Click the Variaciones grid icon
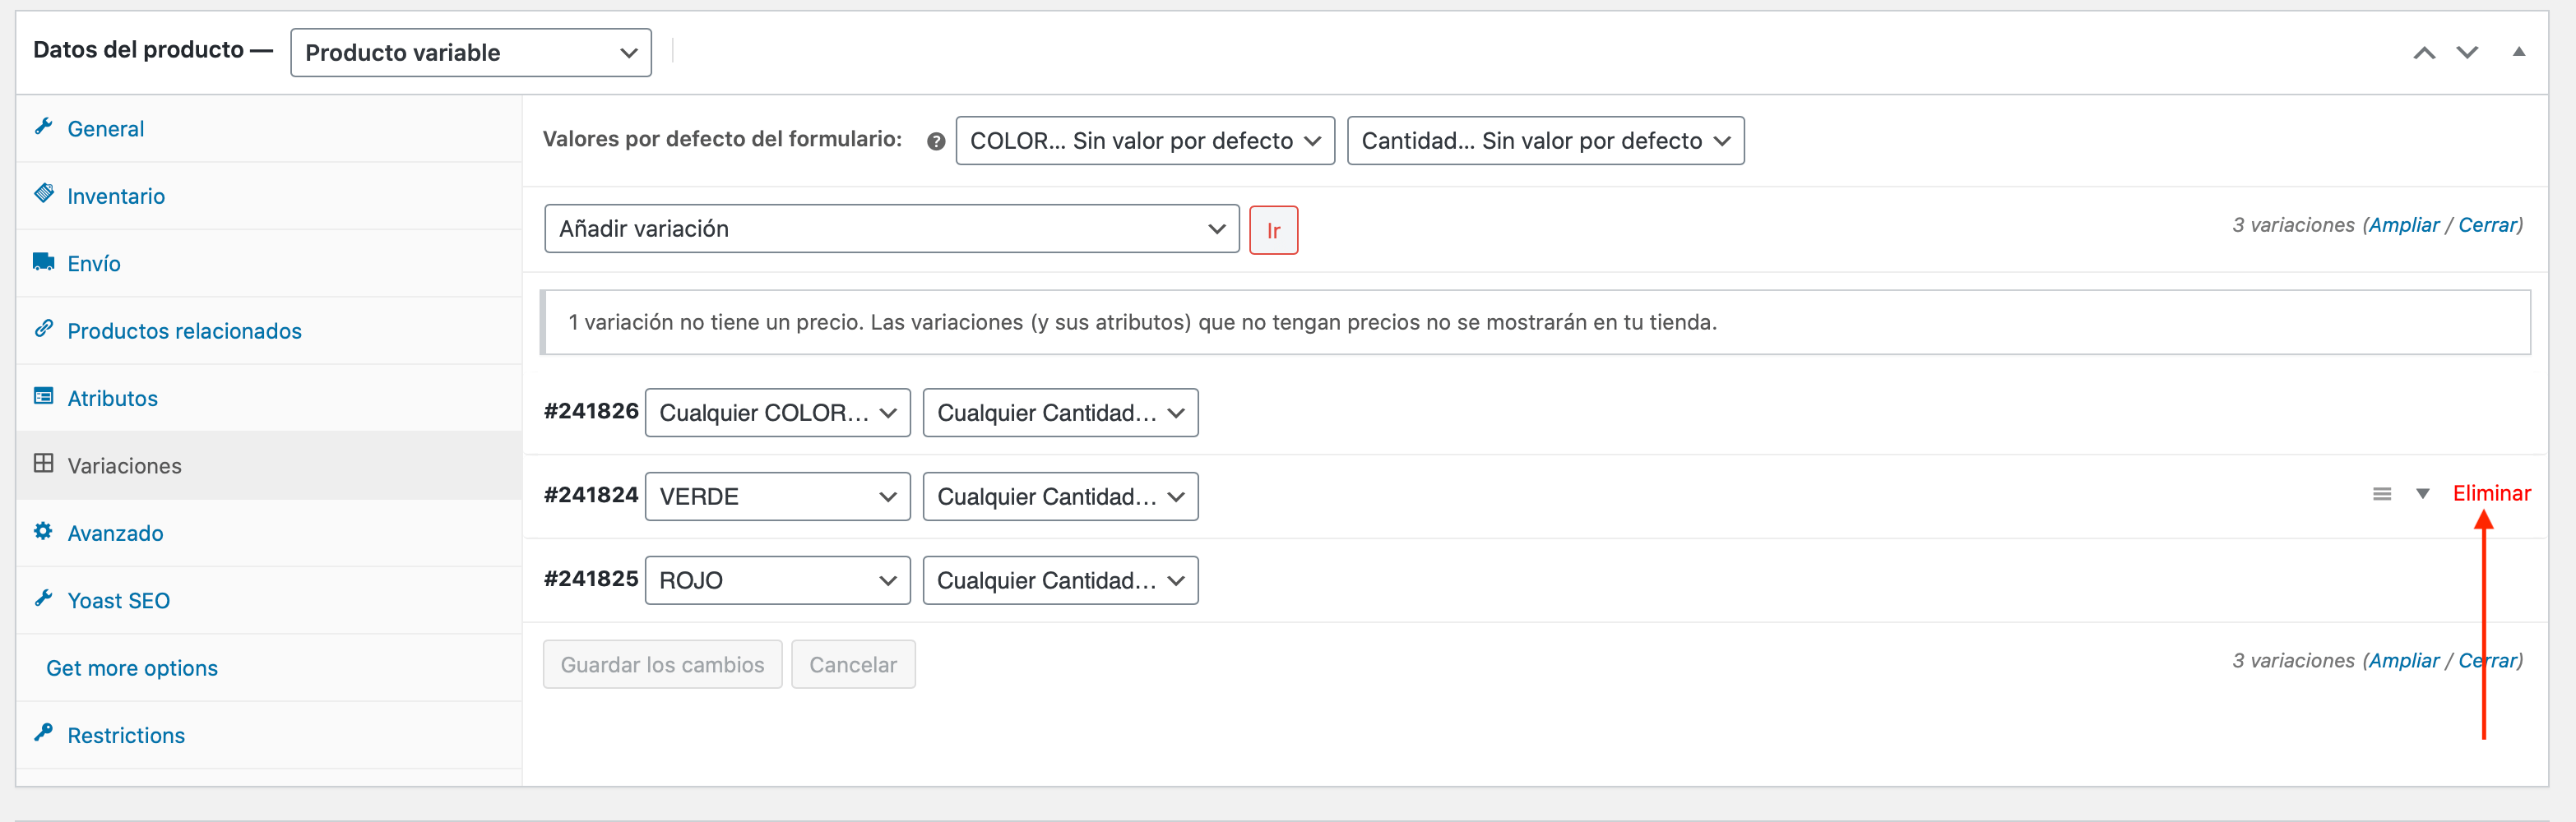Screen dimensions: 2576x822 coord(43,463)
